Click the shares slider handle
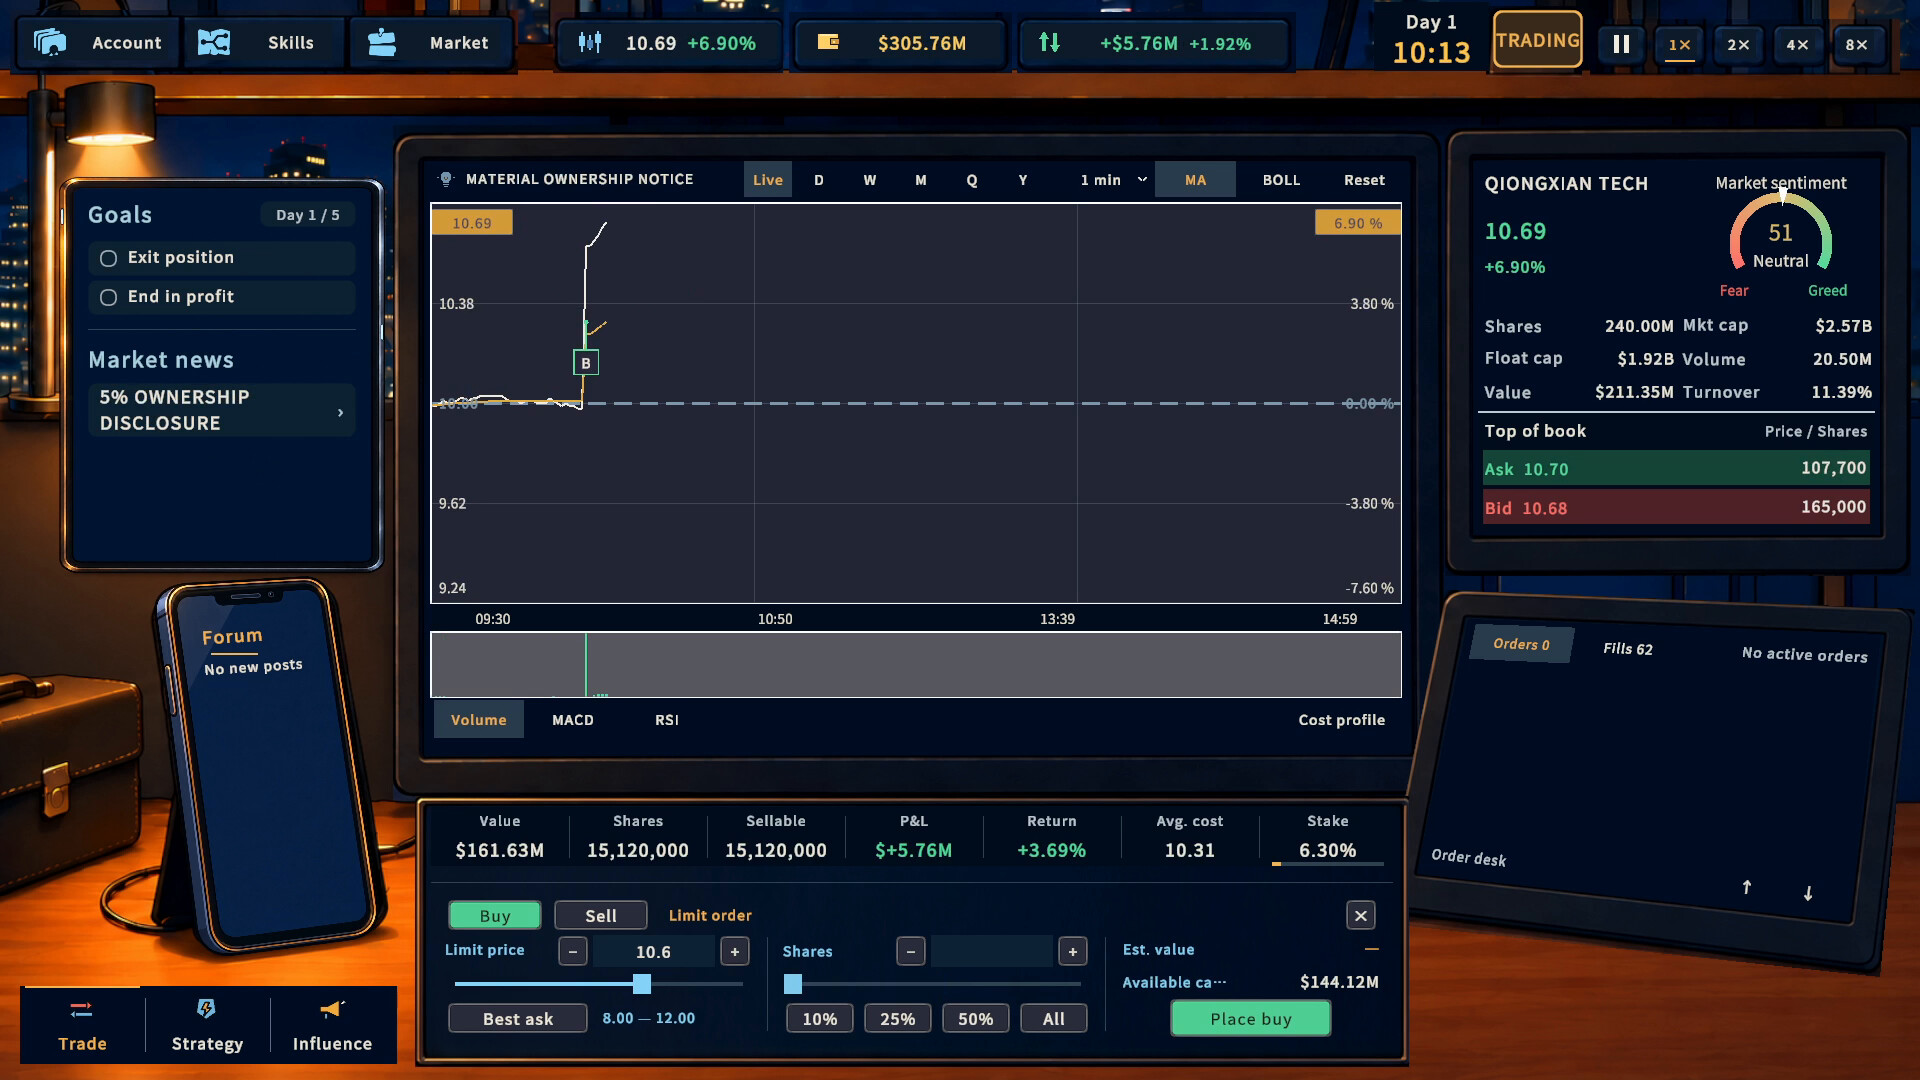This screenshot has width=1920, height=1080. (x=793, y=984)
